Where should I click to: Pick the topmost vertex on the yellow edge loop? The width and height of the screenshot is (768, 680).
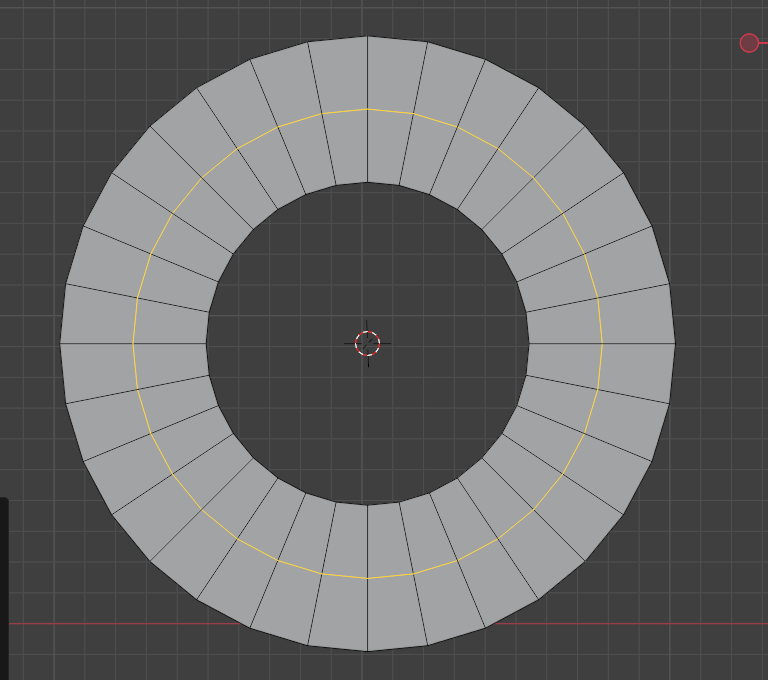pos(367,109)
